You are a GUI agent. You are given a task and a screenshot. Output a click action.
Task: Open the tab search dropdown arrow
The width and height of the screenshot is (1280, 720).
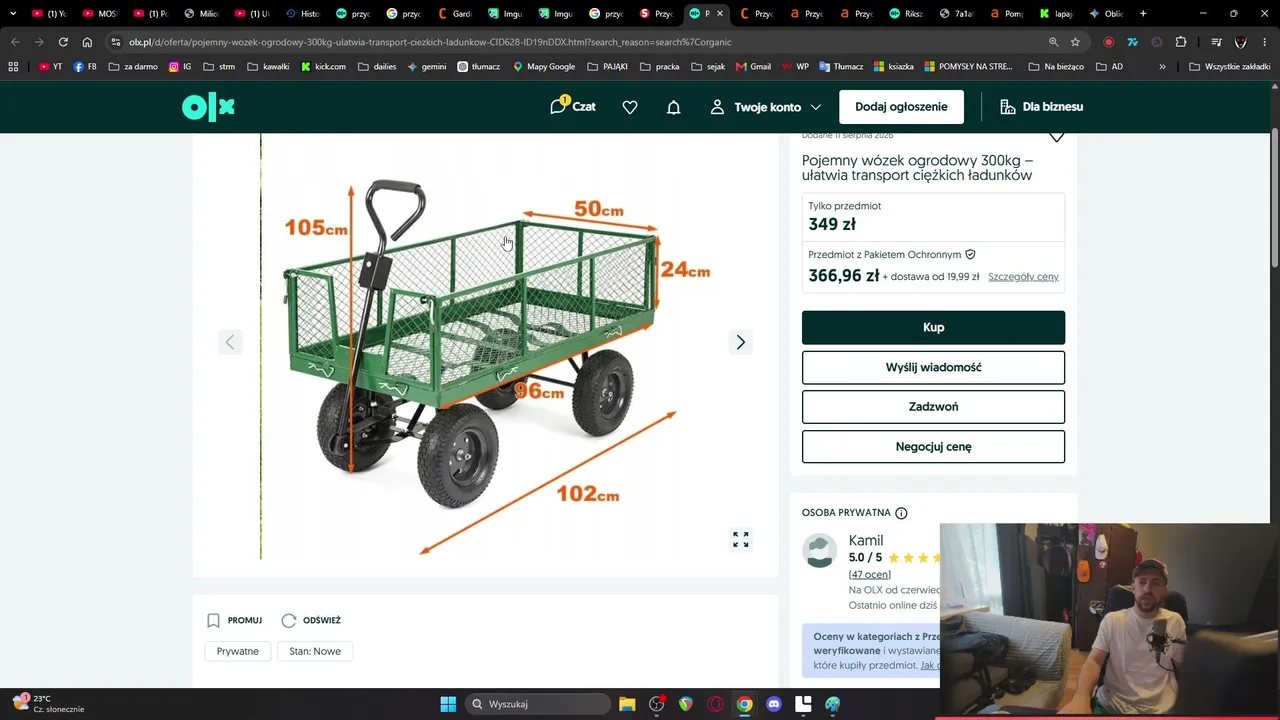[x=13, y=14]
